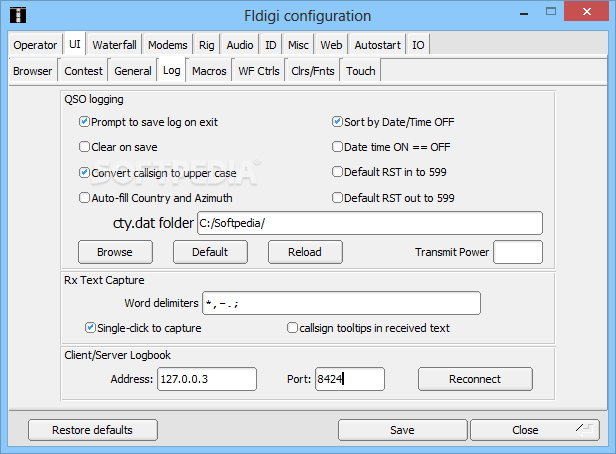The width and height of the screenshot is (616, 454).
Task: Open the Modems configuration tab
Action: coord(167,45)
